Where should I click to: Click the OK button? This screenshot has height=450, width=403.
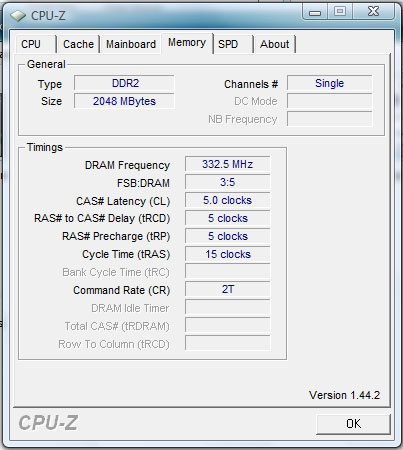[353, 424]
